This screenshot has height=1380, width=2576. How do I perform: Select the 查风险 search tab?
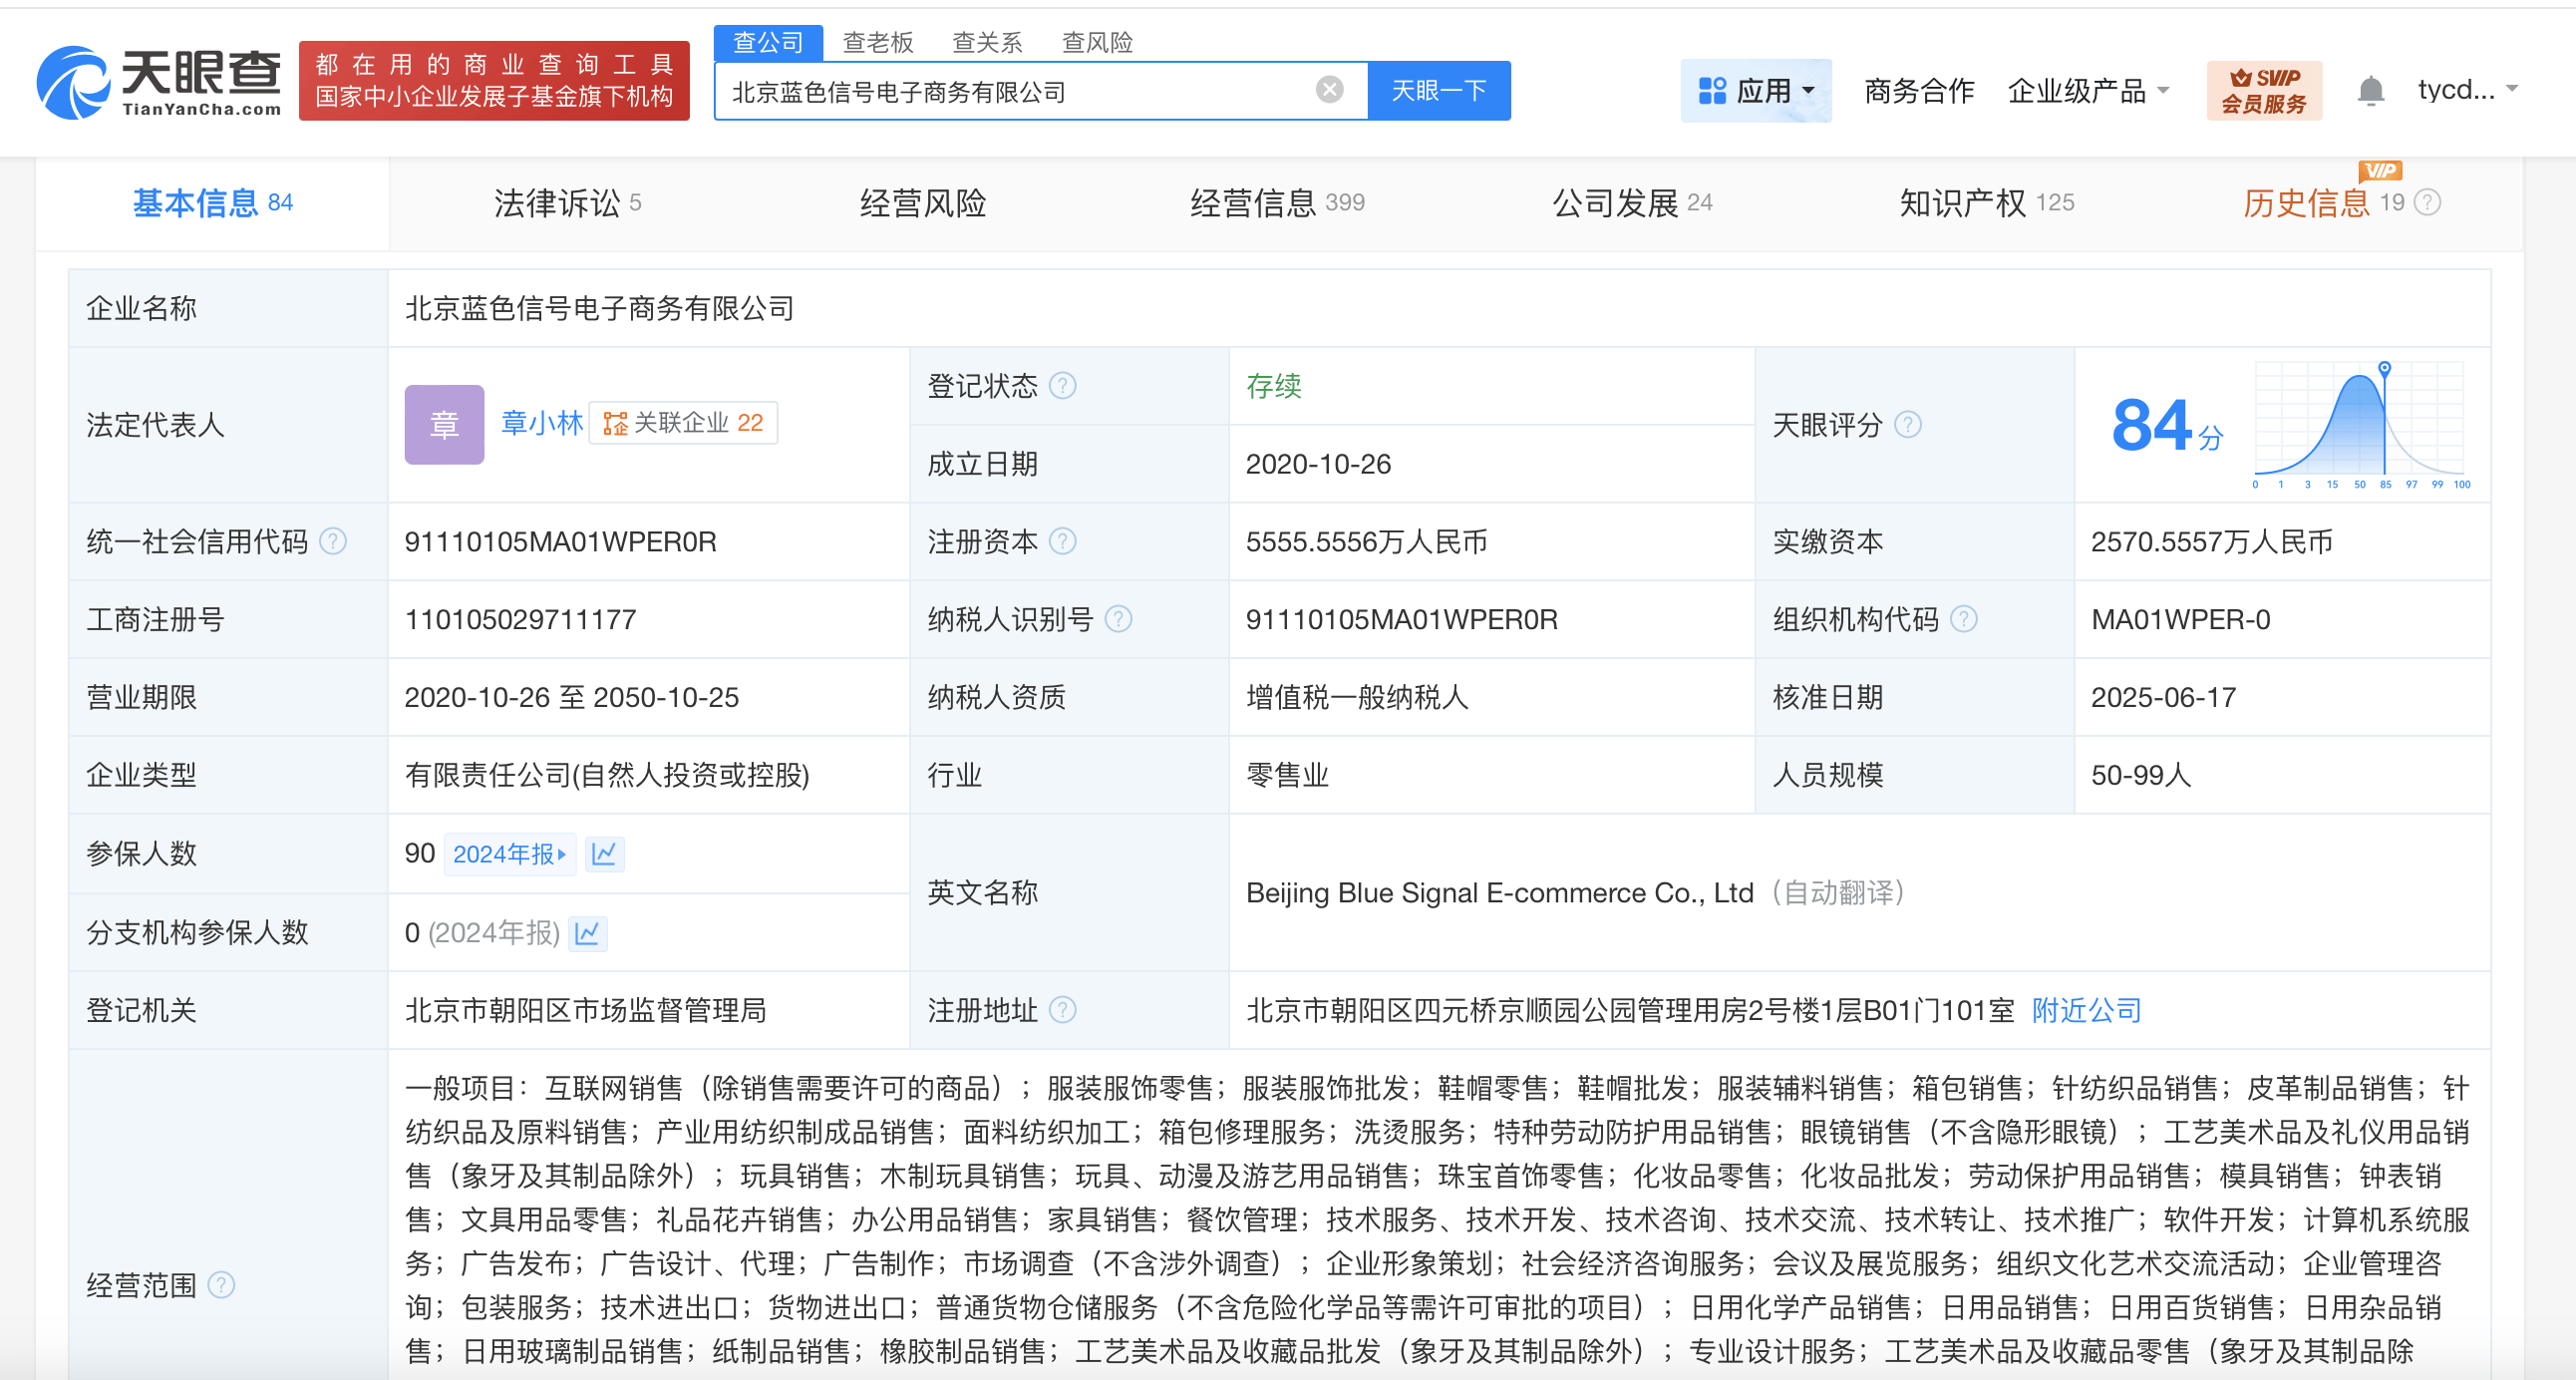(x=1097, y=42)
